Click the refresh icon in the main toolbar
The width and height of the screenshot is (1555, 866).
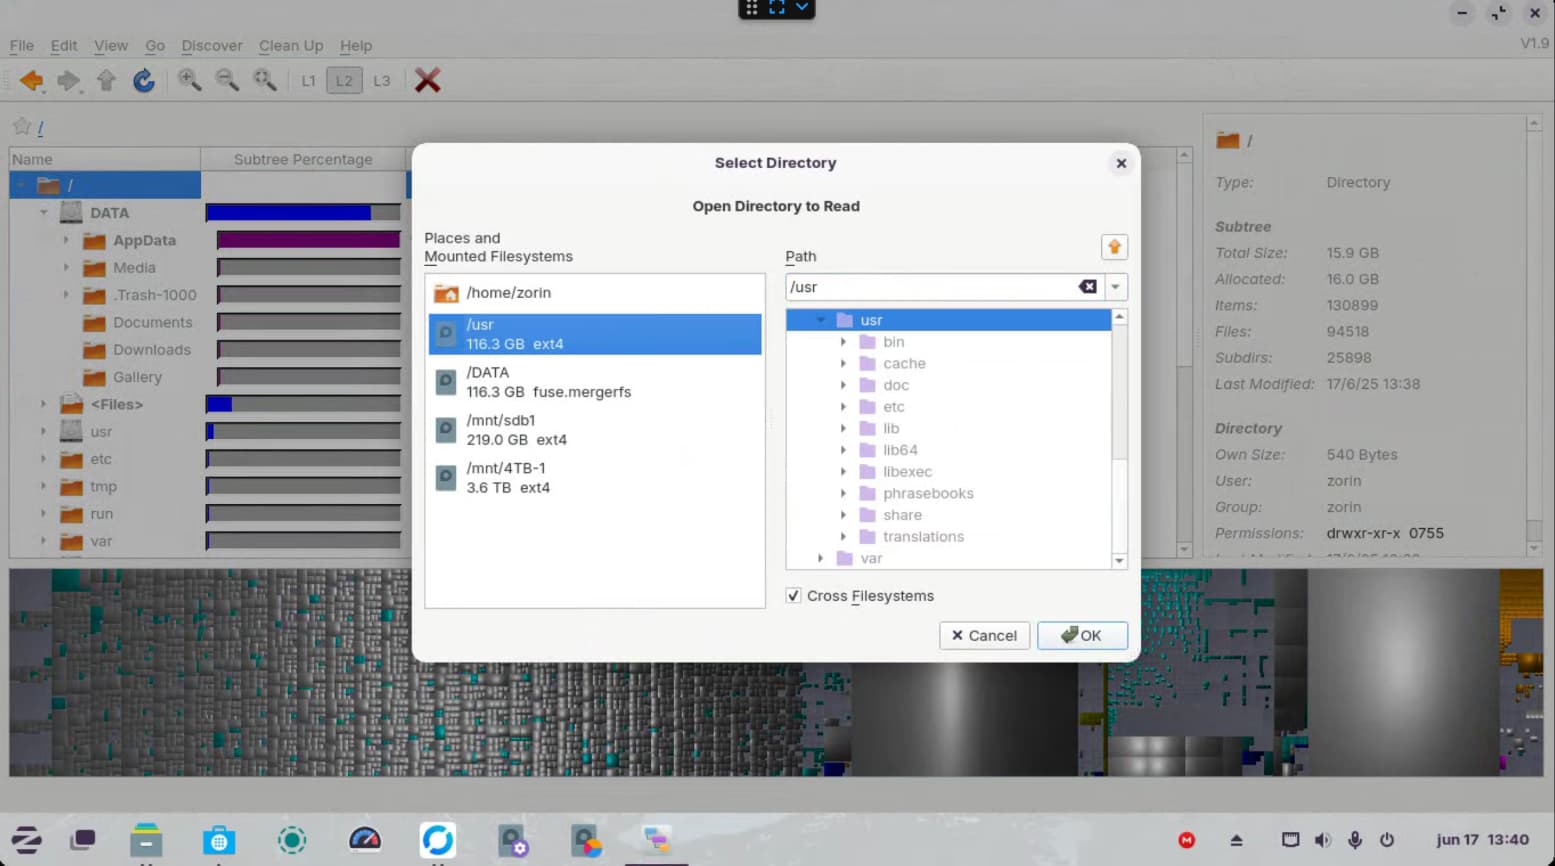click(x=144, y=81)
